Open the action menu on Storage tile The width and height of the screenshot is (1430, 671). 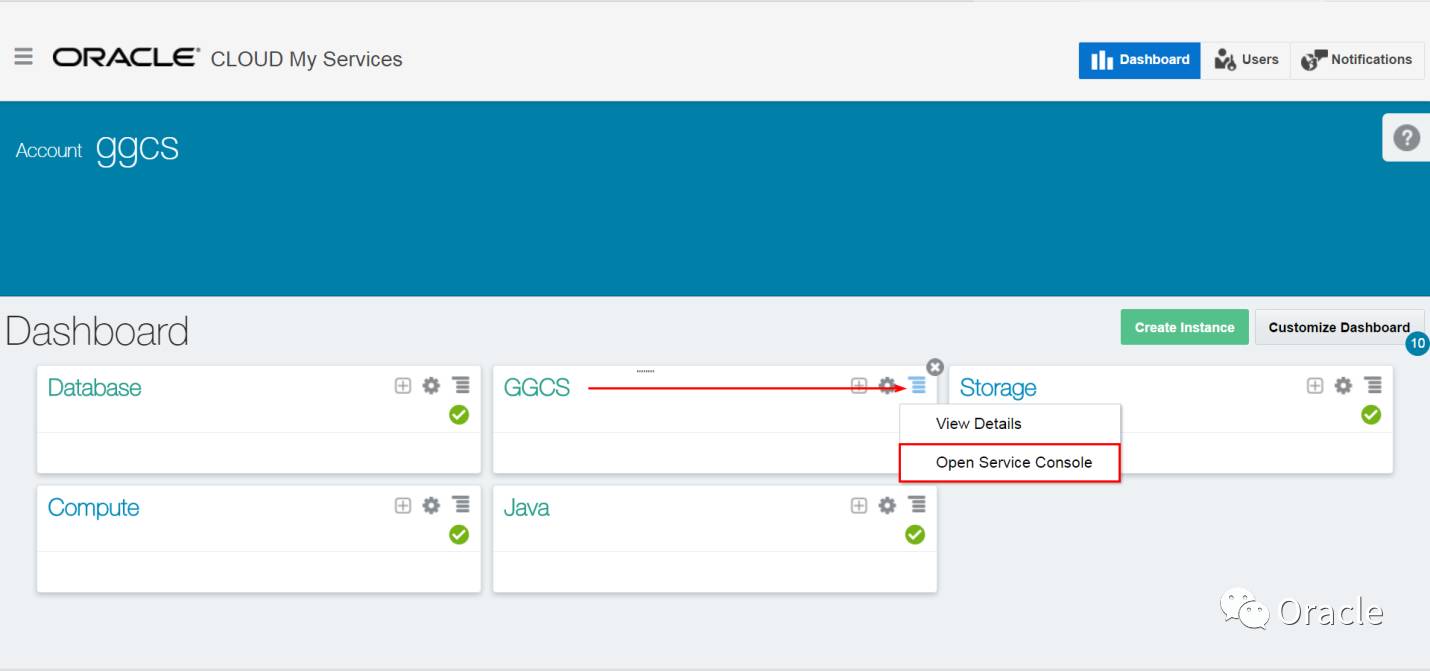[1373, 385]
